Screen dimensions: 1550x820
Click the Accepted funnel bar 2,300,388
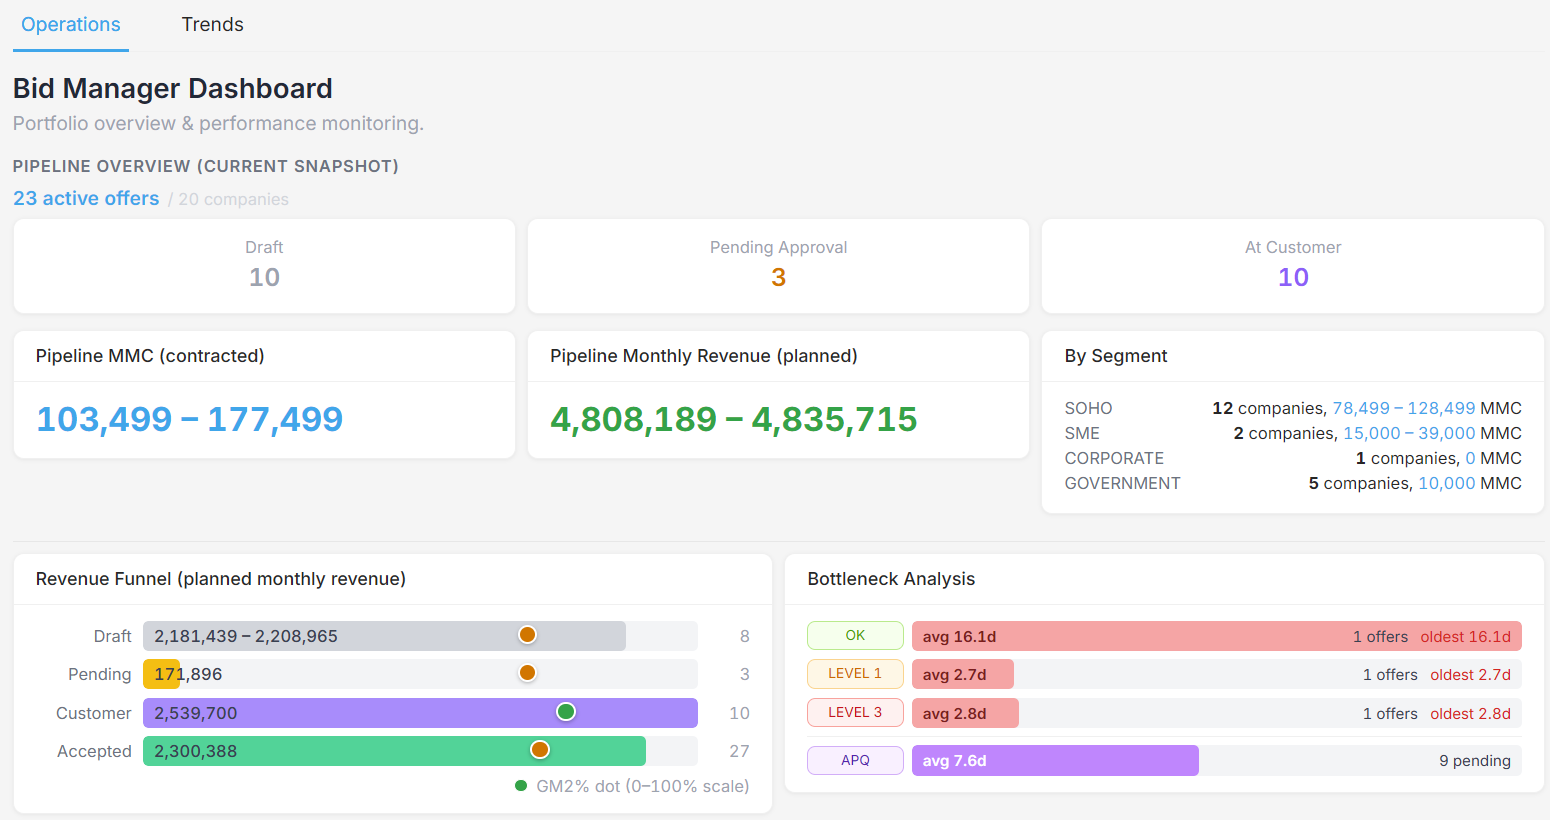coord(394,751)
